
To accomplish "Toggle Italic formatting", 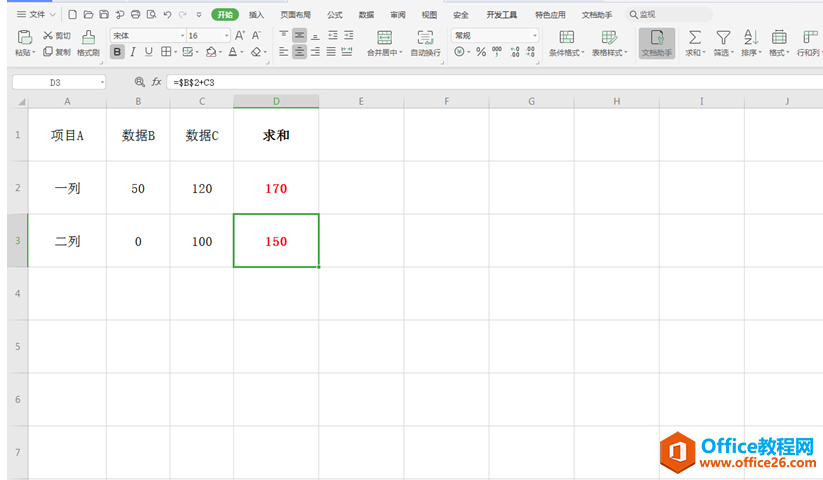I will pos(133,52).
